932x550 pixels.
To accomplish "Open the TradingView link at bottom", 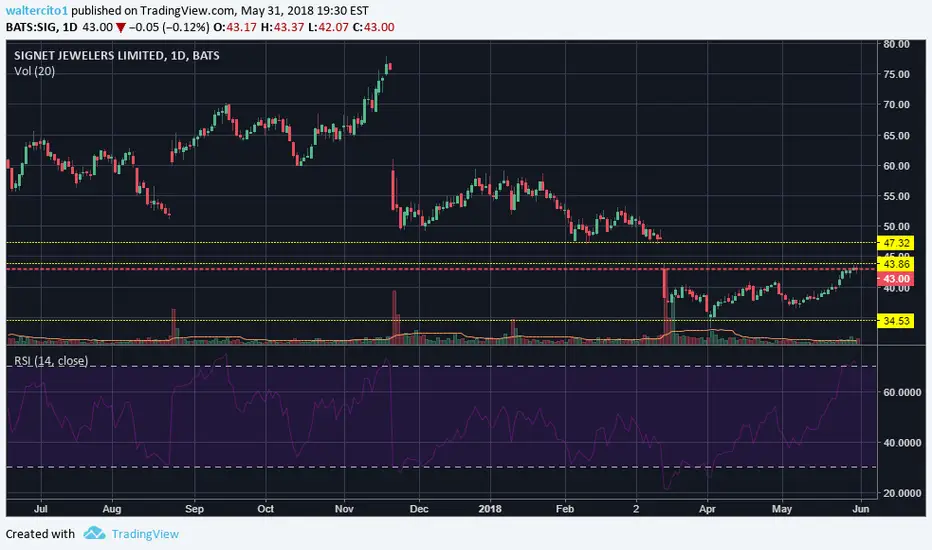I will coord(145,534).
